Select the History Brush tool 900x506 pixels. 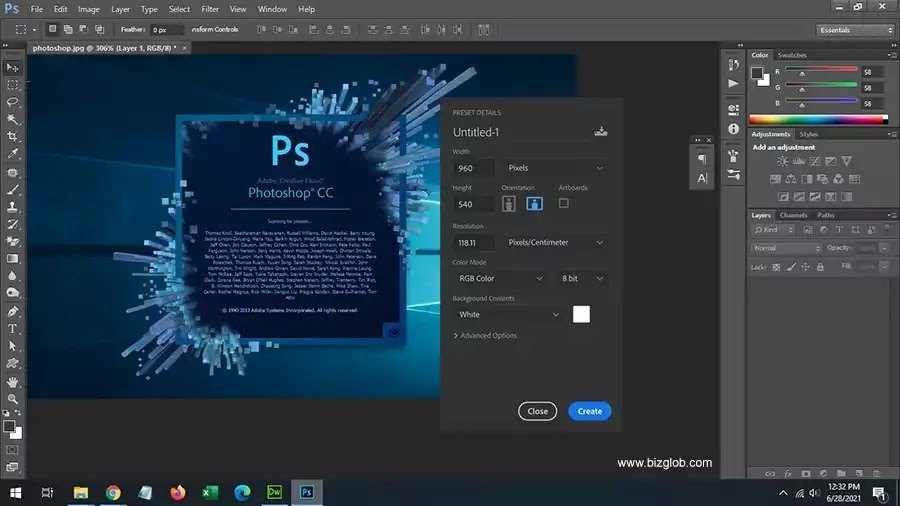click(x=12, y=224)
